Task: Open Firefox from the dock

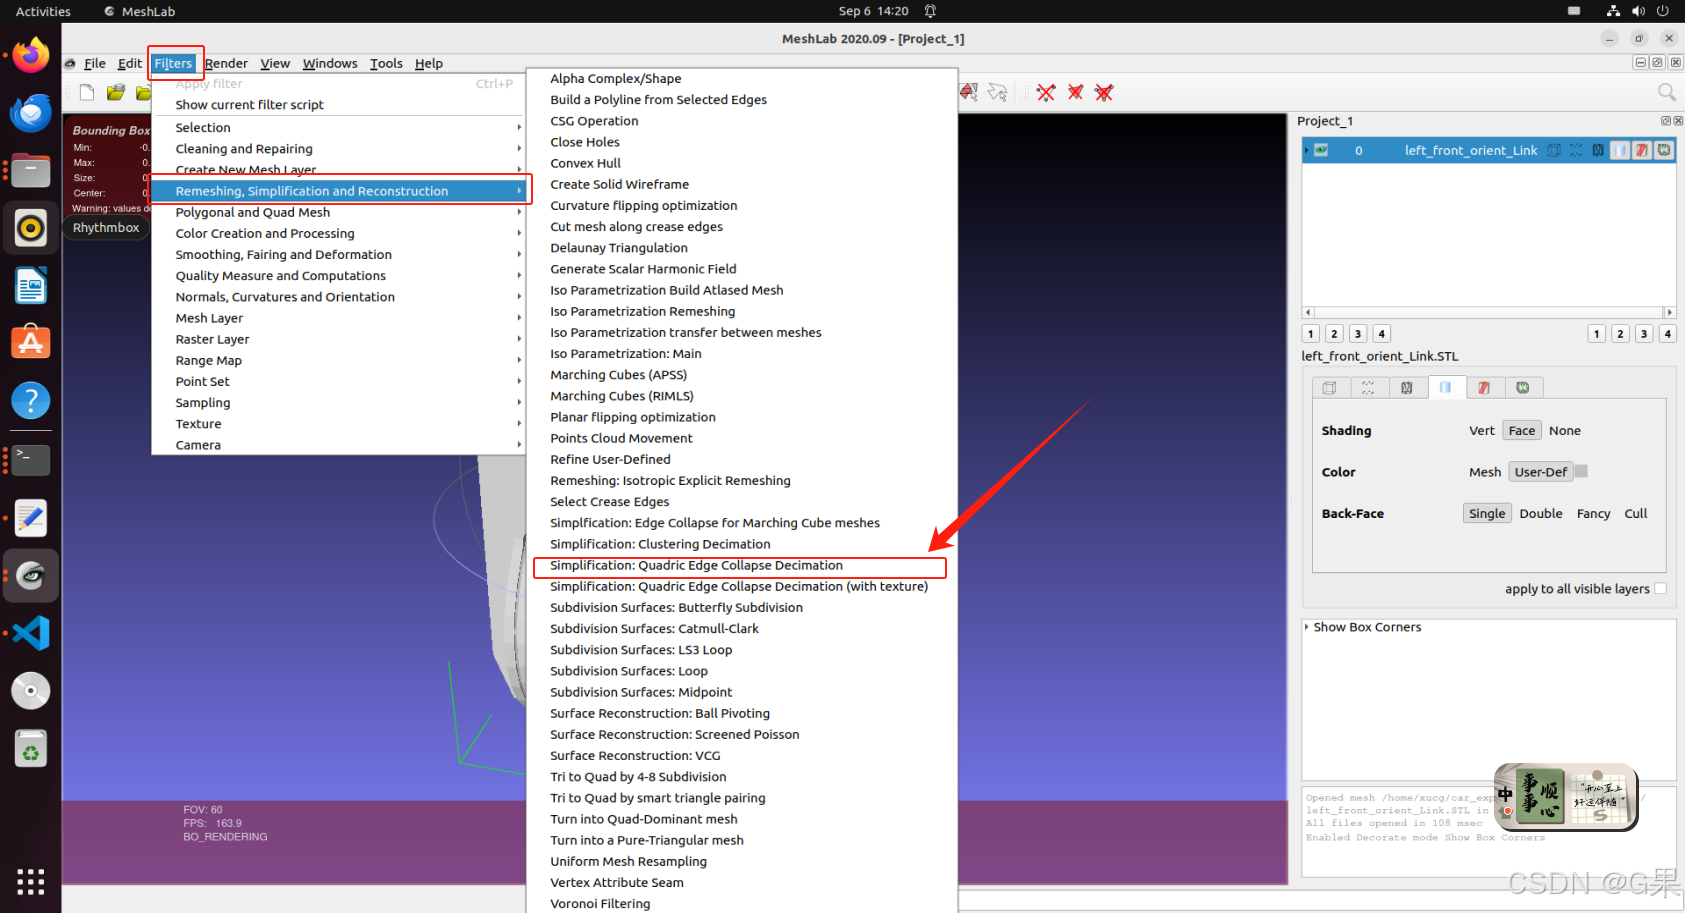Action: point(31,55)
